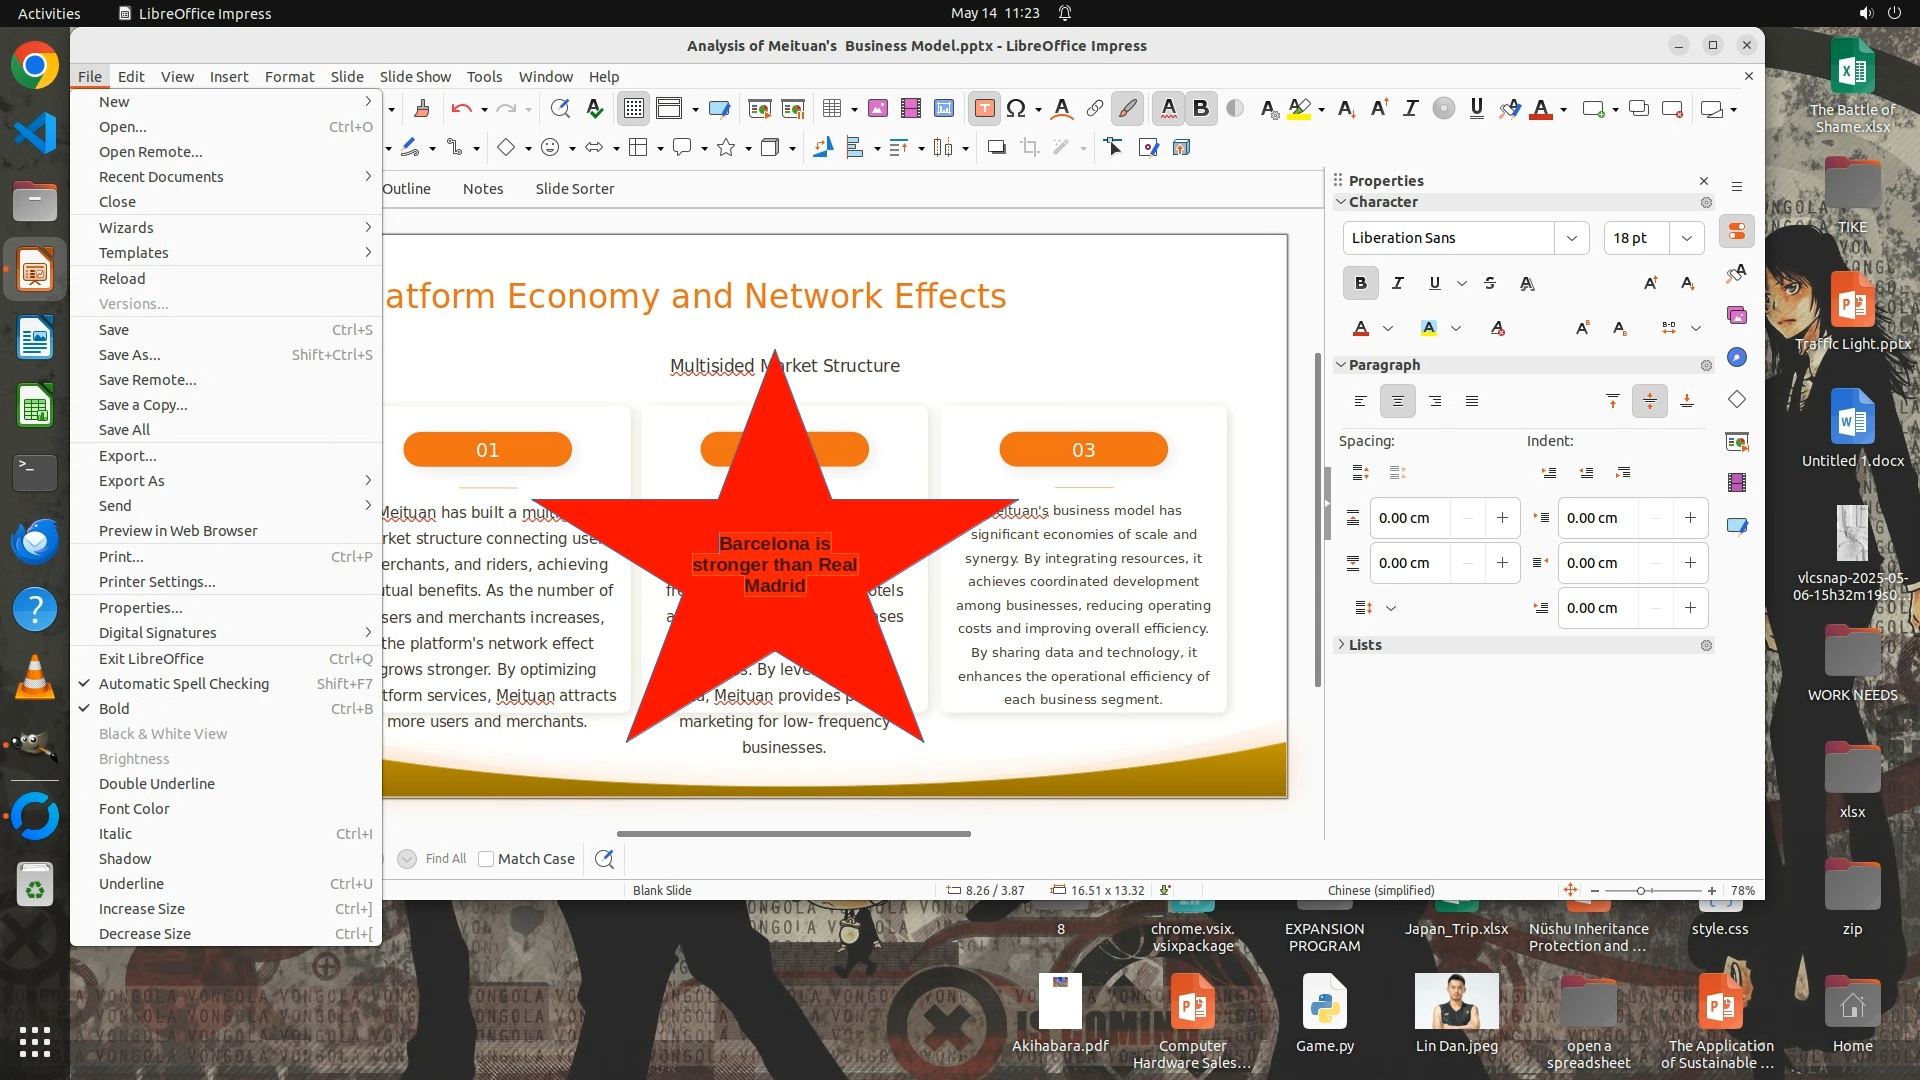Enable the Match Case checkbox
Image resolution: width=1920 pixels, height=1080 pixels.
point(486,859)
